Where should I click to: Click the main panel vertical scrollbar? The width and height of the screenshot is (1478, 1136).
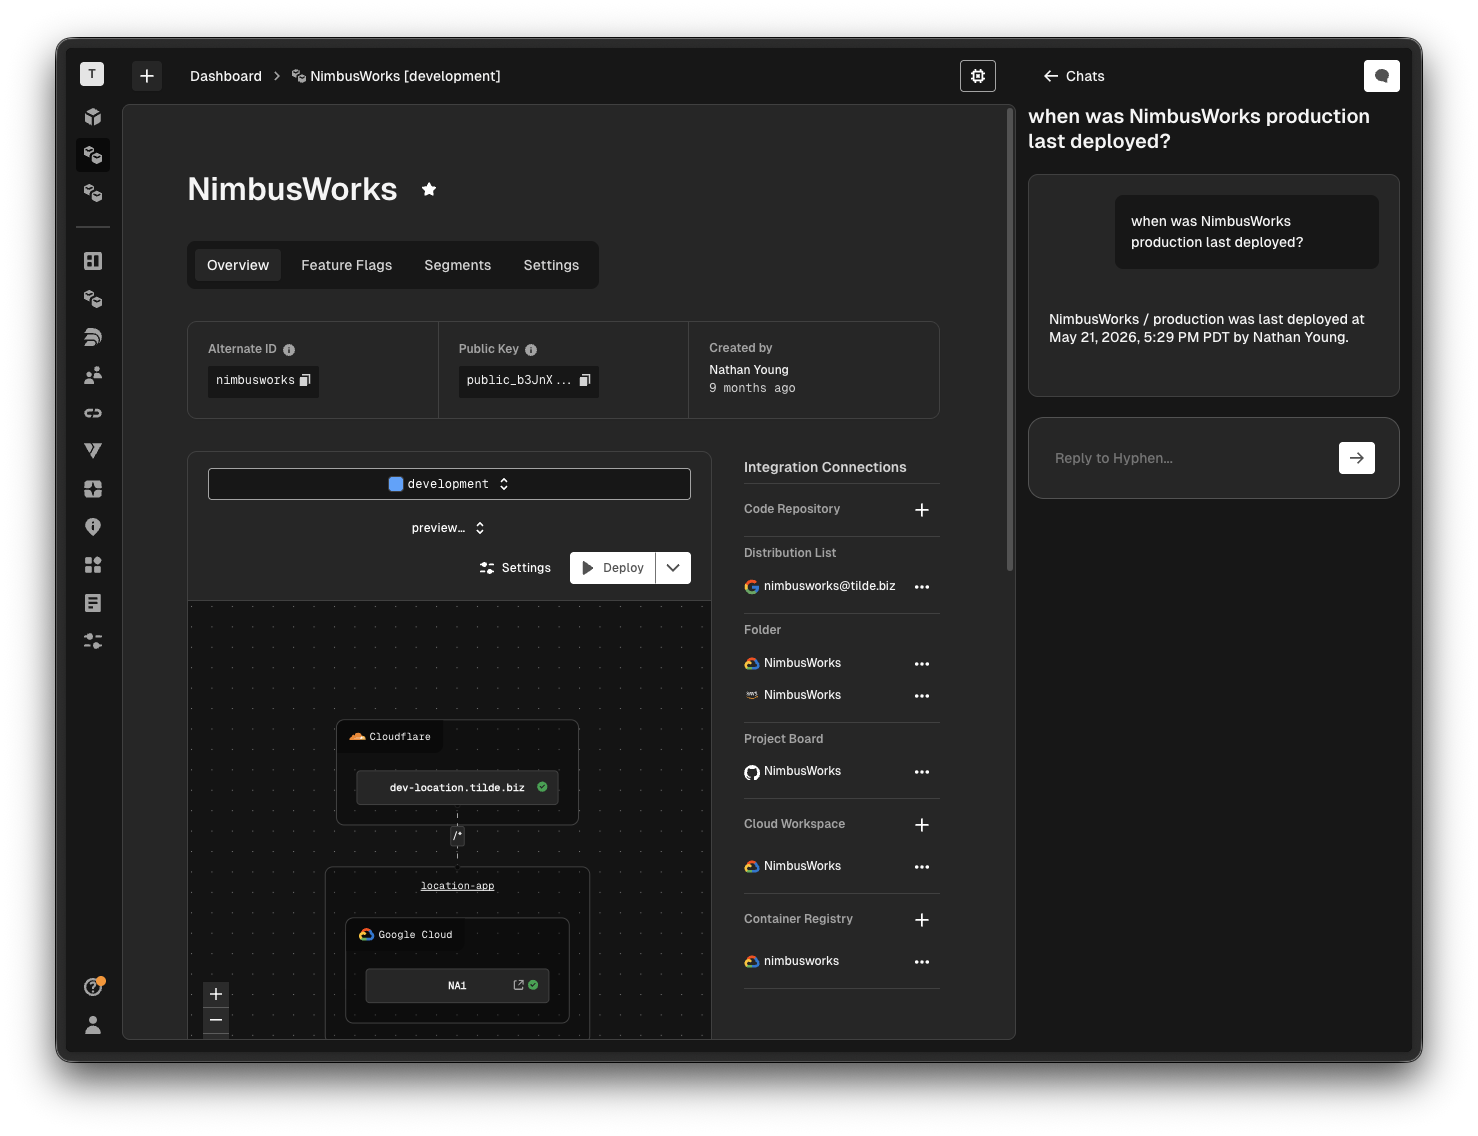[x=1010, y=340]
